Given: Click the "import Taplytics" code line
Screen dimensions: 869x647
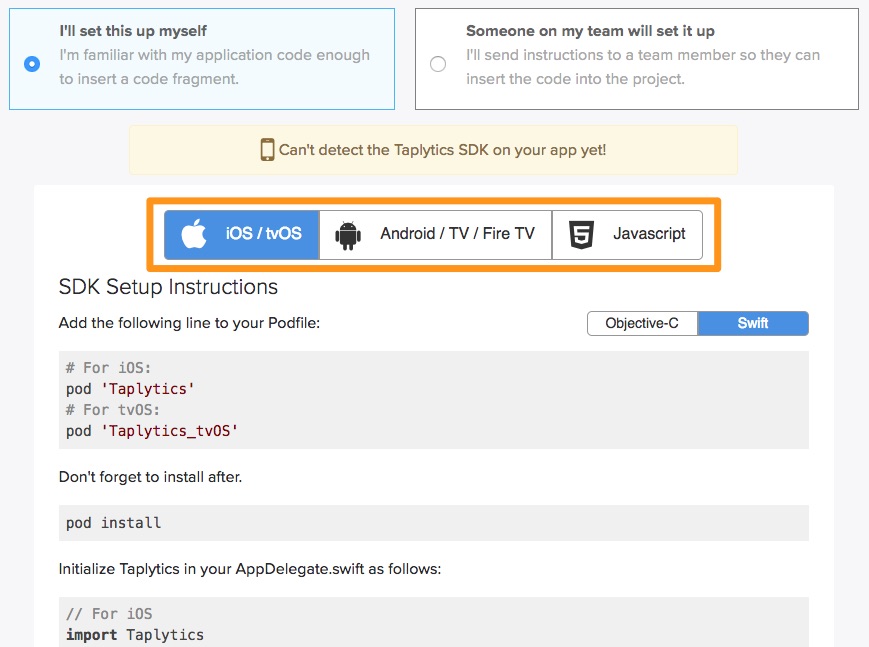Looking at the screenshot, I should pyautogui.click(x=135, y=635).
